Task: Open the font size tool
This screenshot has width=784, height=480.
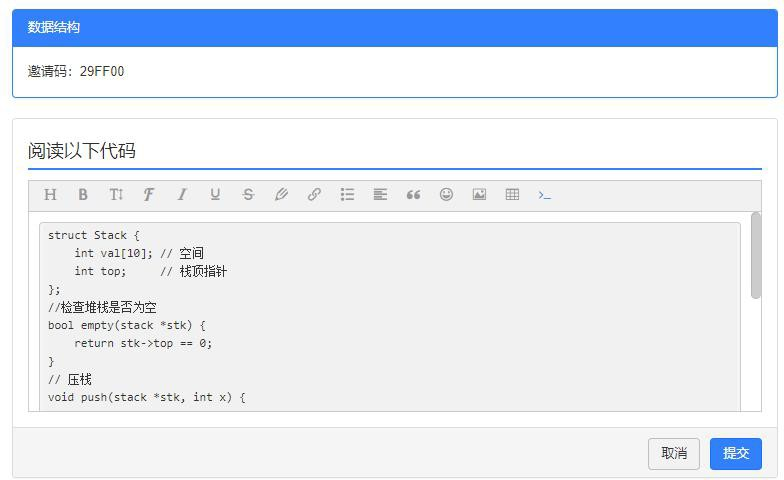Action: pos(116,195)
